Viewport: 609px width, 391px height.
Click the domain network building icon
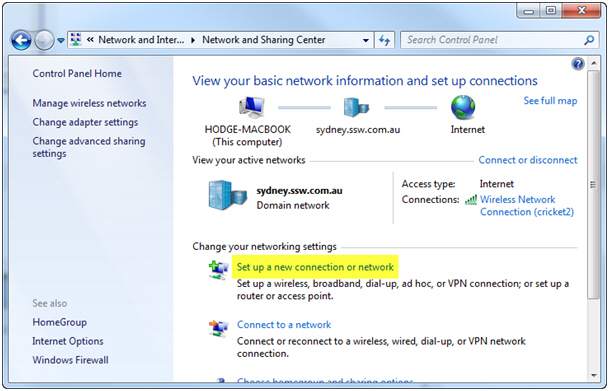coord(228,195)
